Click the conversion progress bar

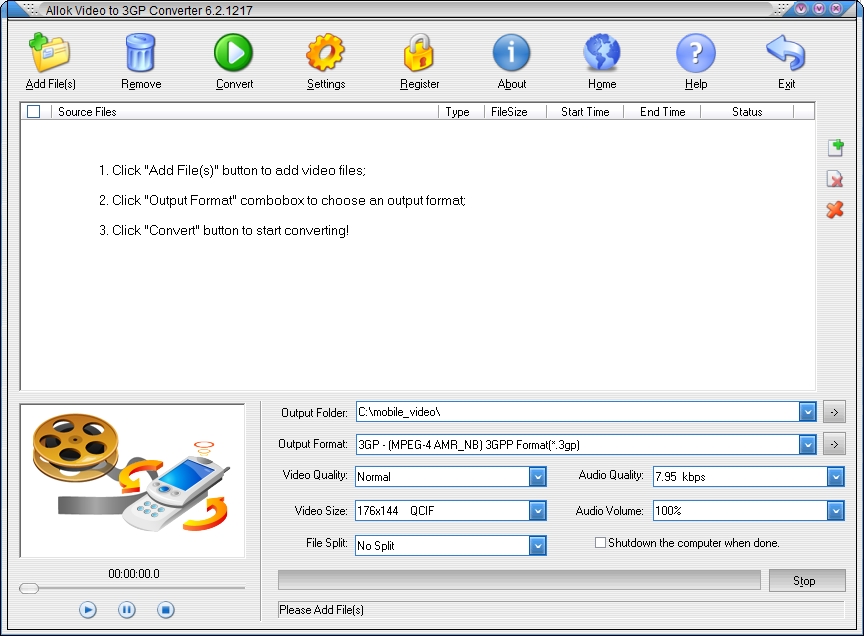point(519,580)
